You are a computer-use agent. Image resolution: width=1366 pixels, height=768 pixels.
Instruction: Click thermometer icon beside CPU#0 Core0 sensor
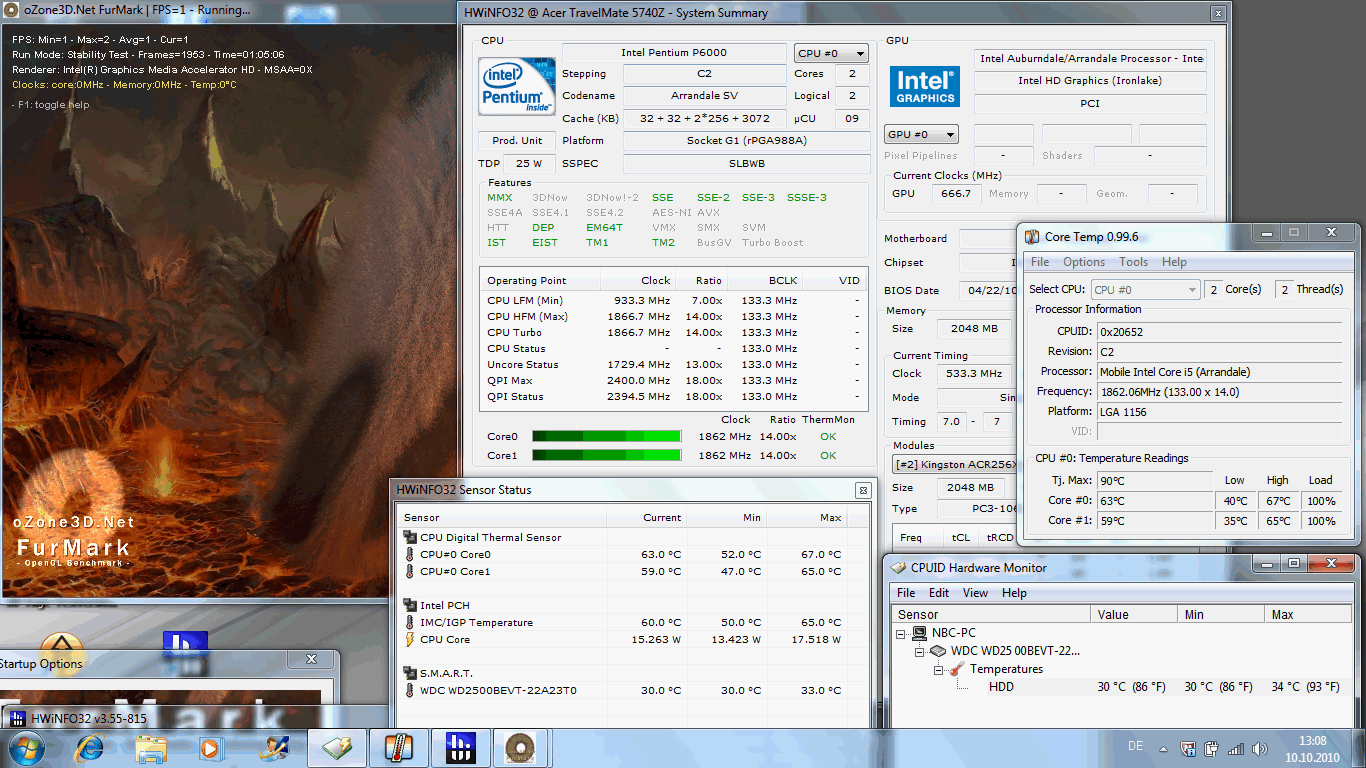410,554
